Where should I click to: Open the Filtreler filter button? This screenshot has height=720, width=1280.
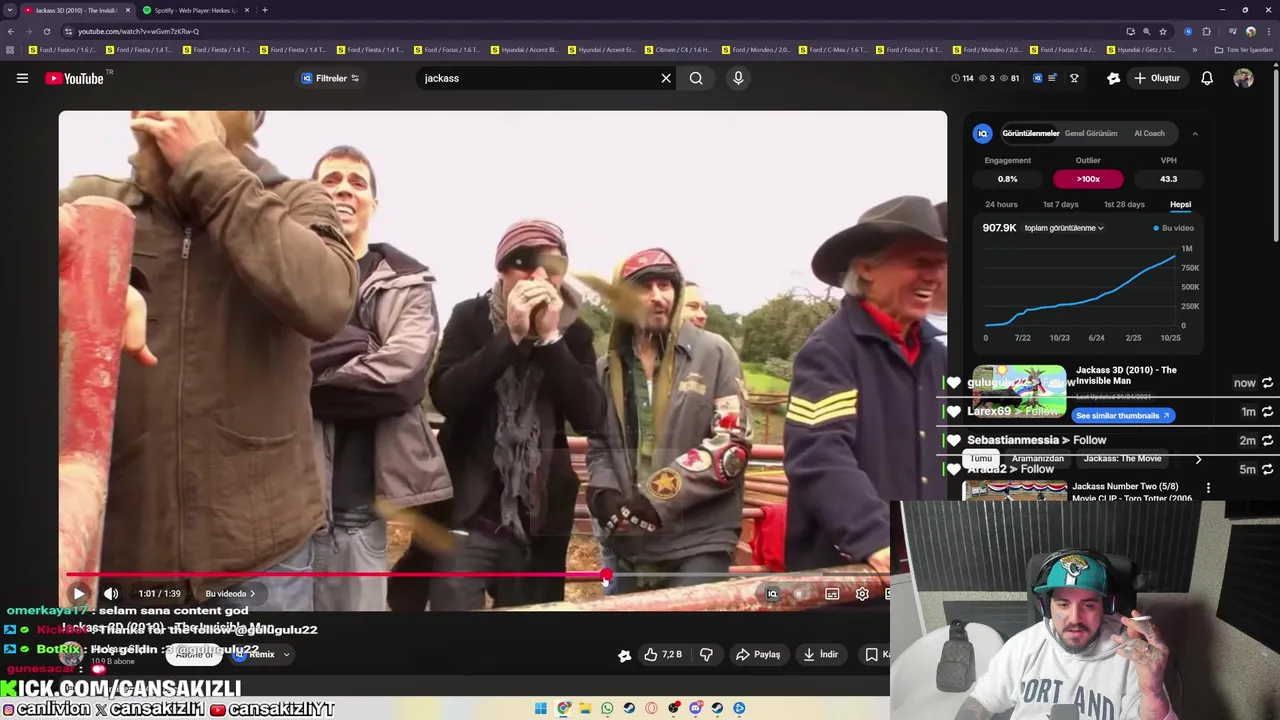tap(330, 78)
